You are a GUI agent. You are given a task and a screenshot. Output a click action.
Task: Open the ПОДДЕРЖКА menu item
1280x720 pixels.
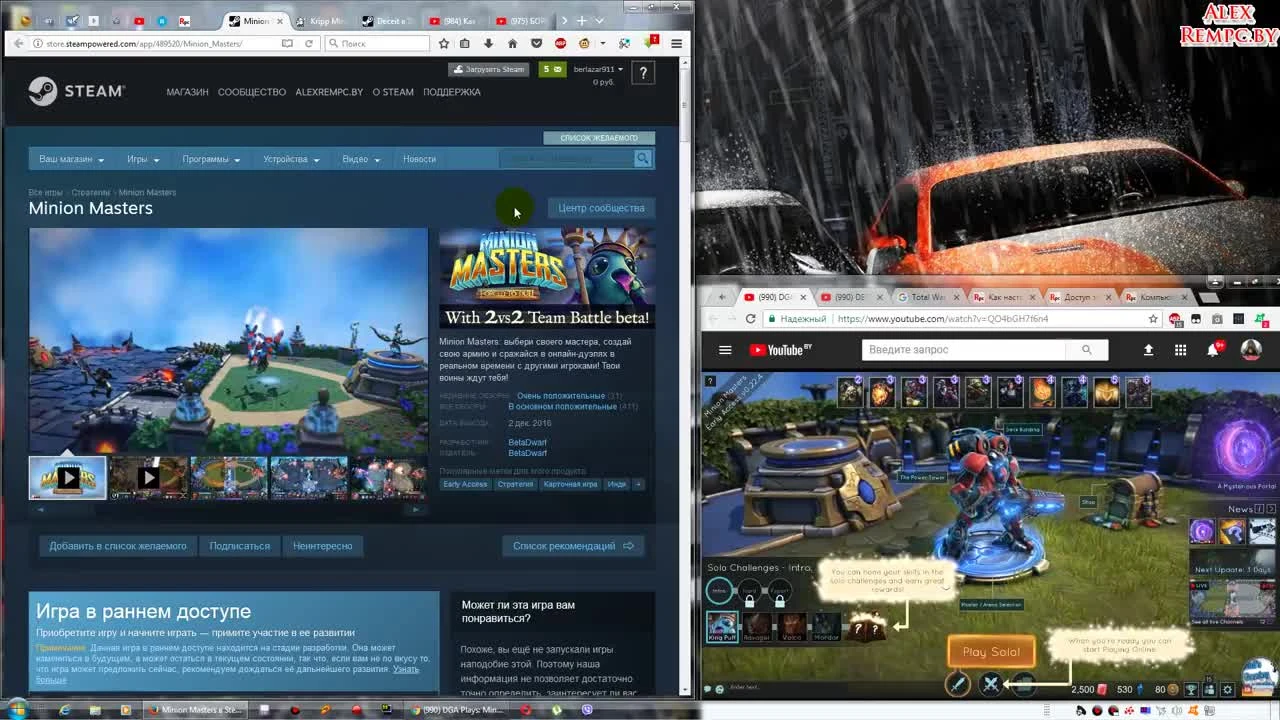[x=452, y=92]
